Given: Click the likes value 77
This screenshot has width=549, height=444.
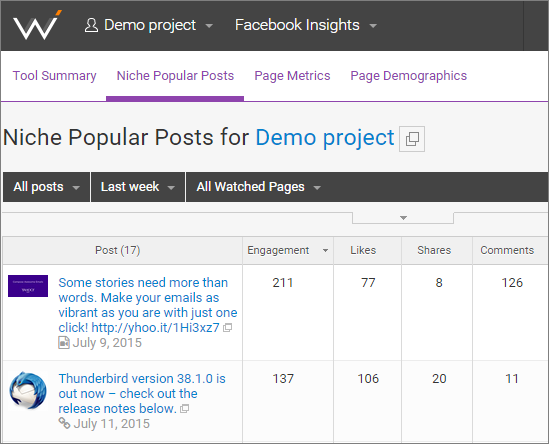Looking at the screenshot, I should [x=368, y=283].
